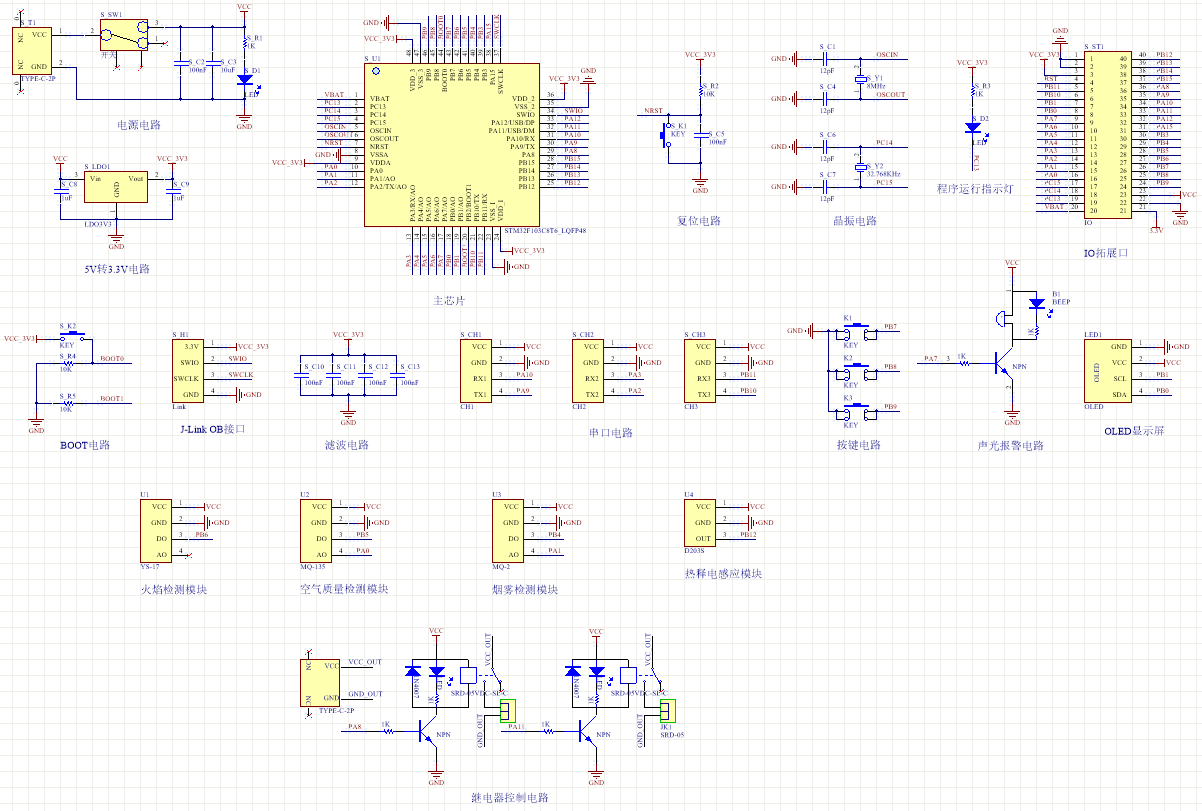Screen dimensions: 1202x811
Task: Select the S_K2 BOOT key switch
Action: click(x=68, y=336)
